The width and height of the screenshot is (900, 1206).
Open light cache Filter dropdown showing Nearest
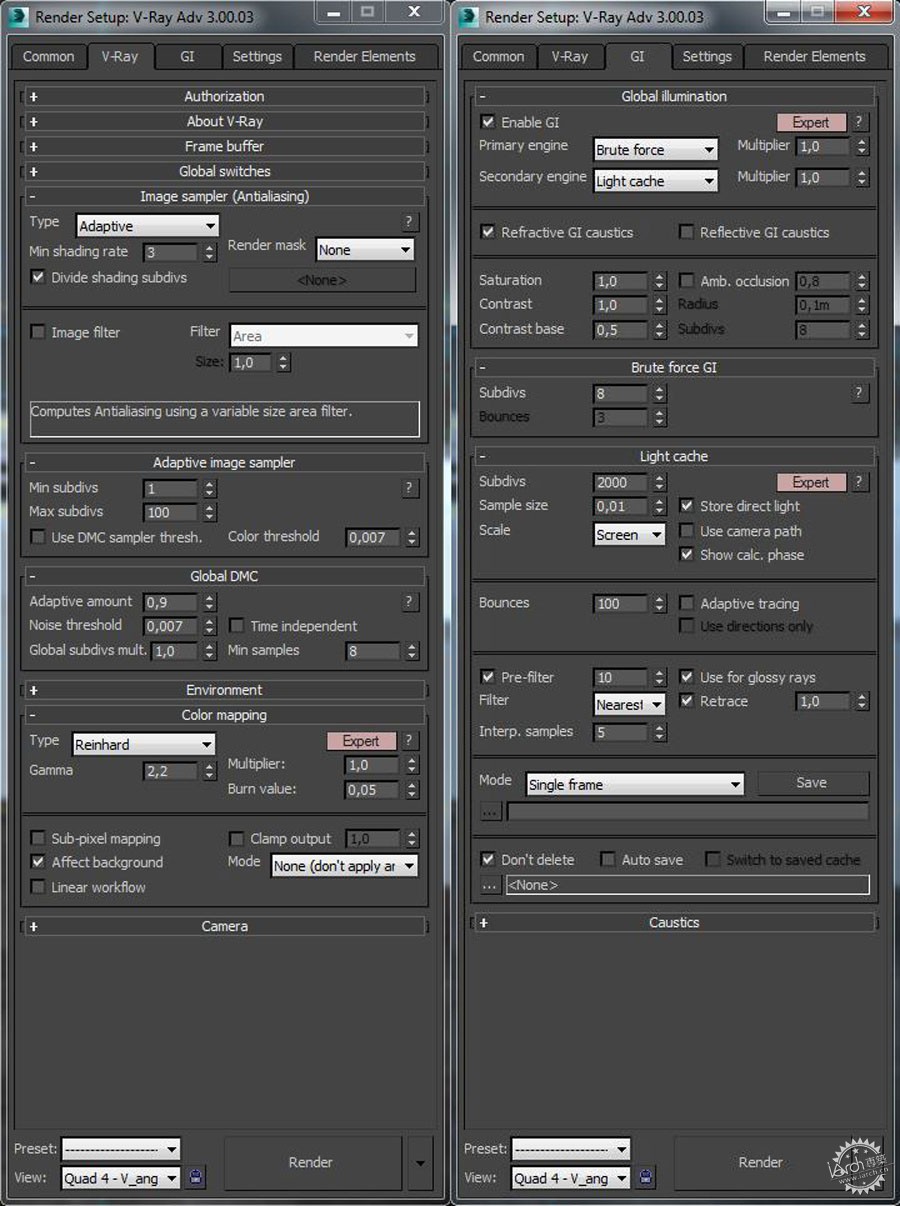pos(630,705)
